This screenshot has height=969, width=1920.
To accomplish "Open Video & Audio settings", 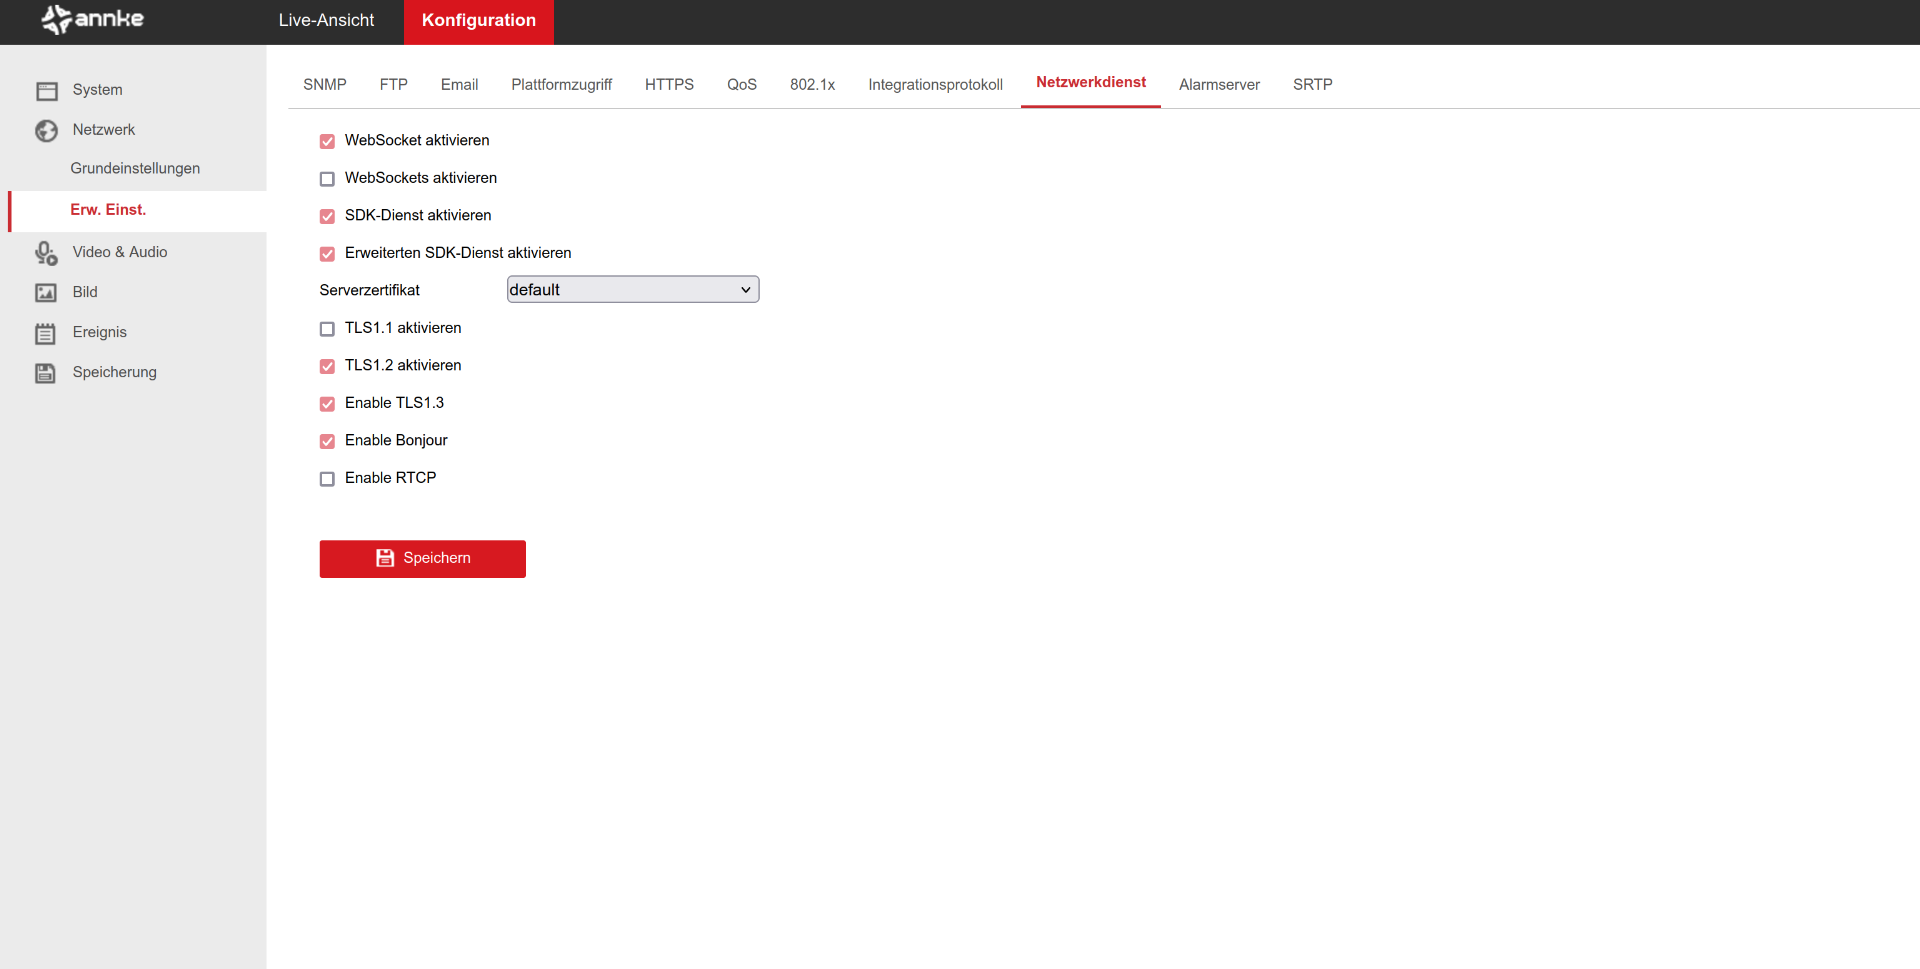I will coord(120,252).
